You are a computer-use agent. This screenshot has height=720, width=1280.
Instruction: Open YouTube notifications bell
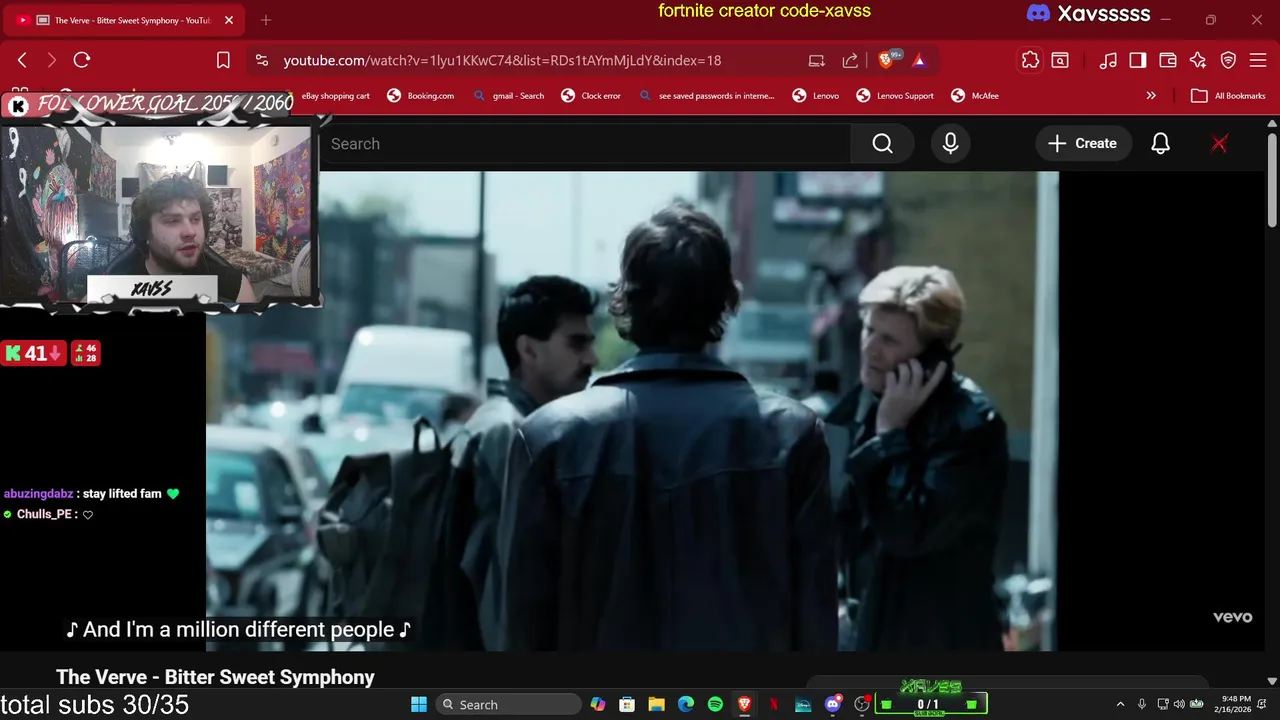point(1160,144)
